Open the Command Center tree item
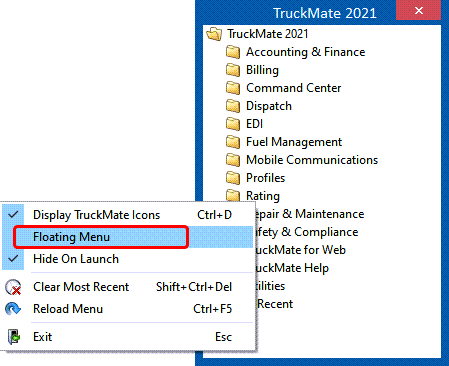This screenshot has width=449, height=366. pyautogui.click(x=294, y=88)
